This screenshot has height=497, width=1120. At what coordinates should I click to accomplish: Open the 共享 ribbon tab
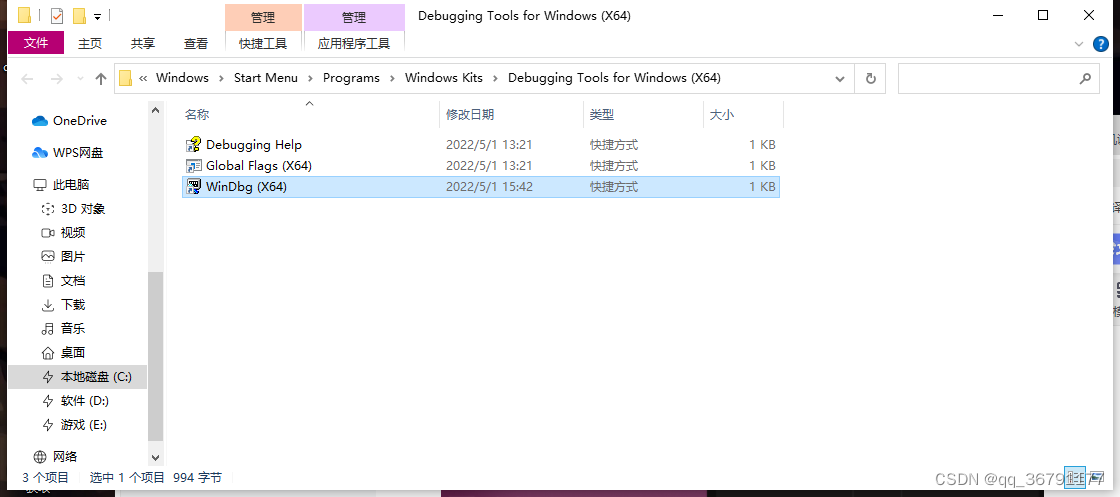click(x=143, y=44)
